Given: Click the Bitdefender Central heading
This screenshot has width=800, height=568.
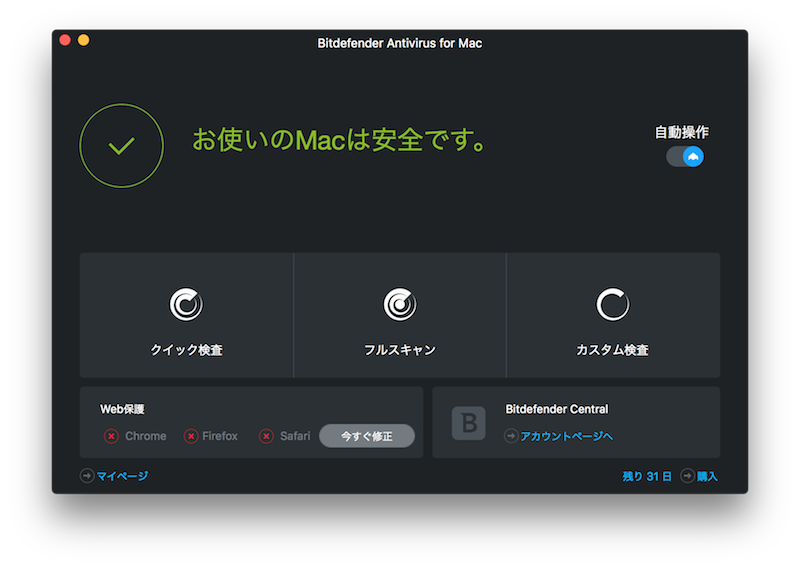Looking at the screenshot, I should tap(557, 409).
